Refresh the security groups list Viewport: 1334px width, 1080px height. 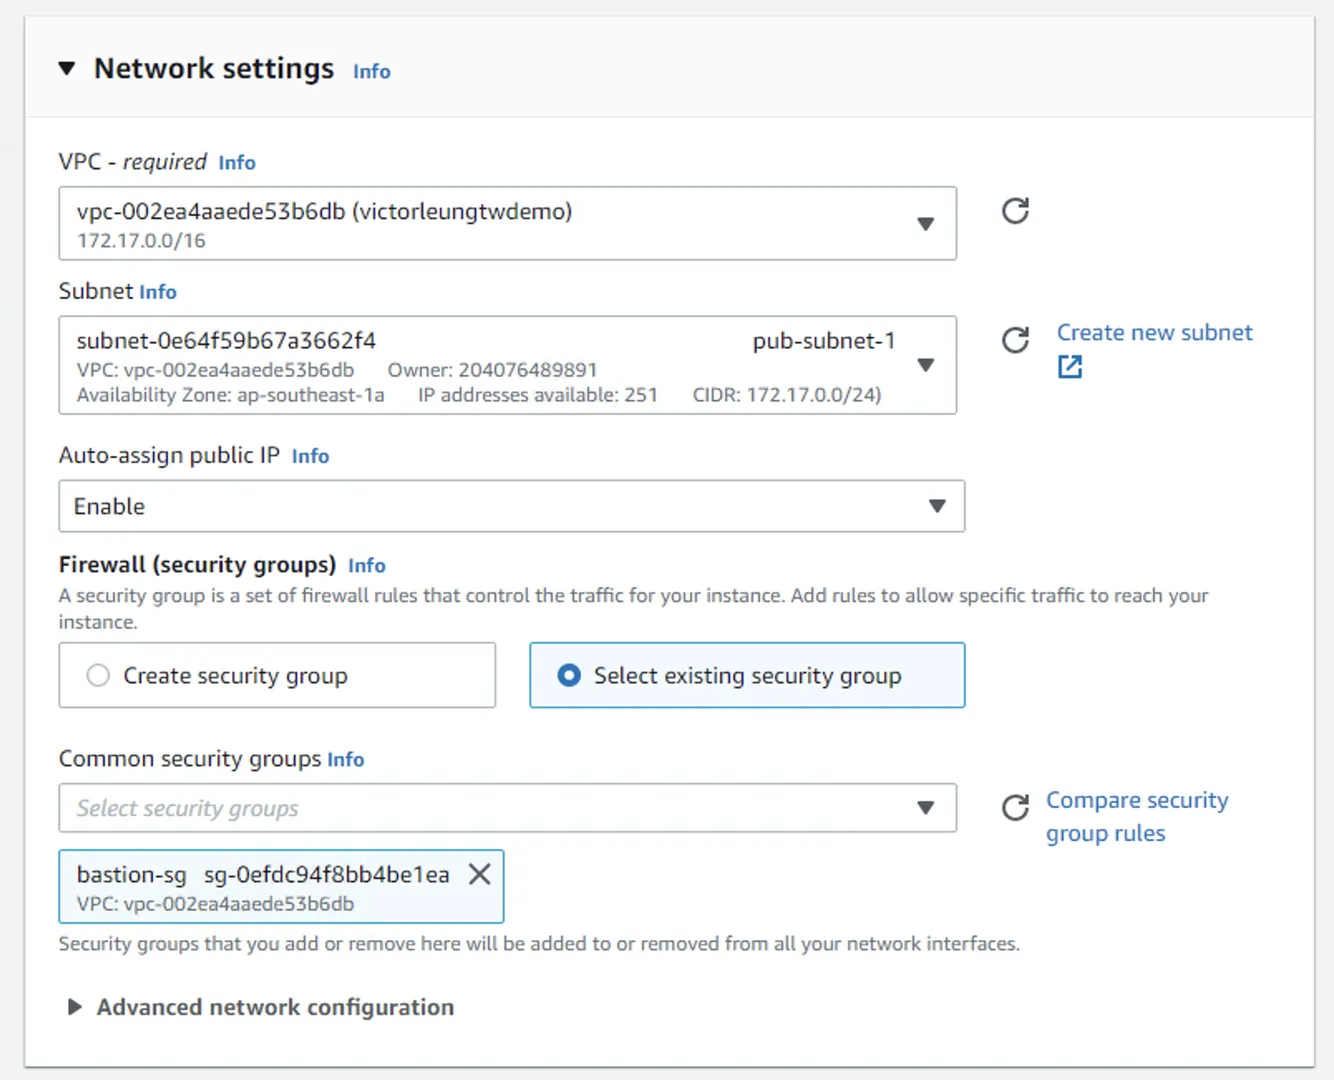[1015, 807]
